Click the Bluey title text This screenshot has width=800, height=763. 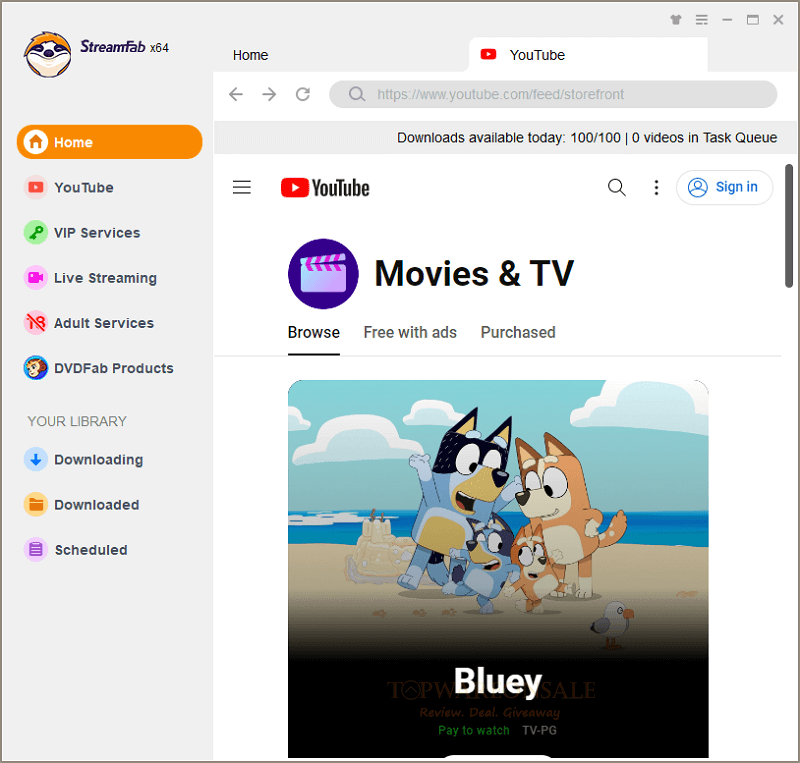click(x=498, y=681)
